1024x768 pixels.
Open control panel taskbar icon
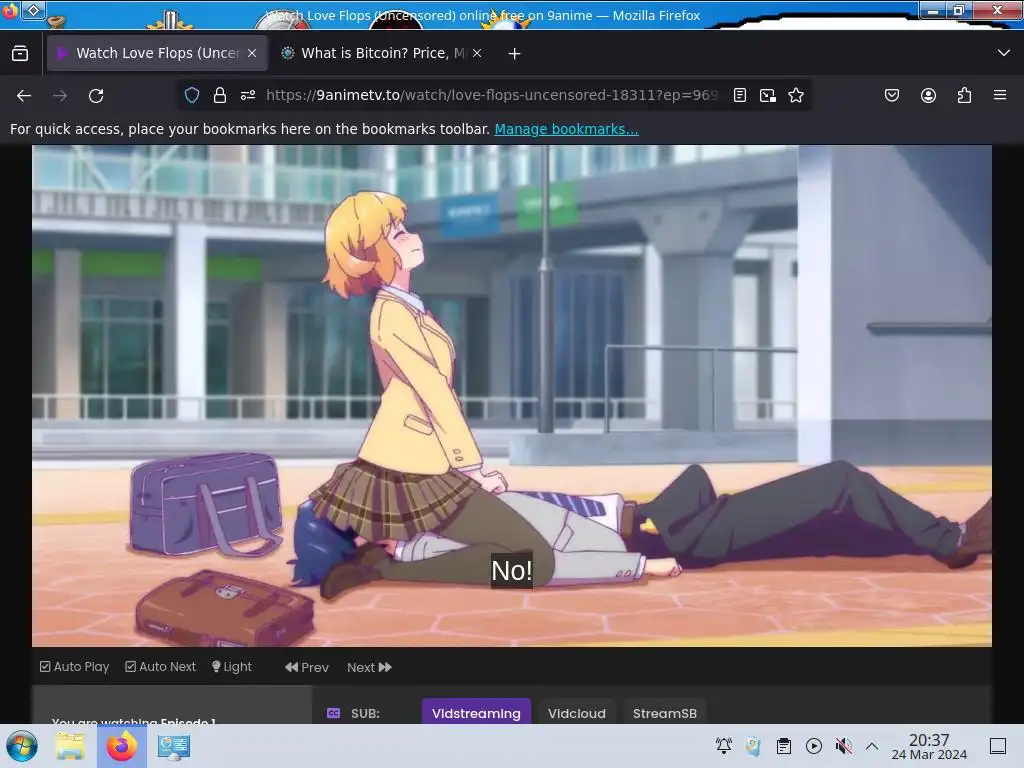[x=173, y=746]
